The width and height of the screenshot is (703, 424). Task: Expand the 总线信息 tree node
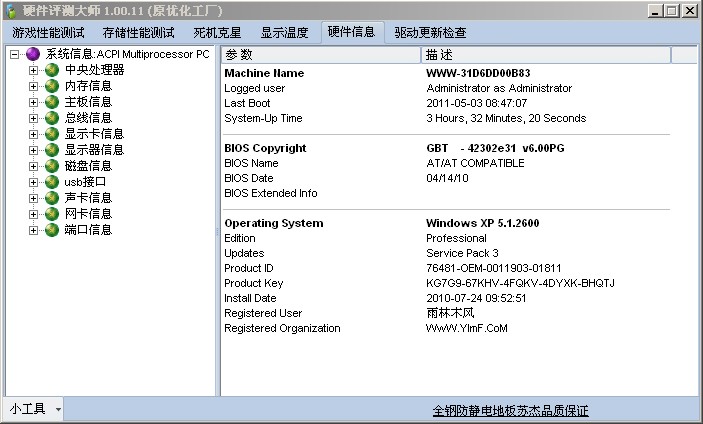pyautogui.click(x=33, y=118)
